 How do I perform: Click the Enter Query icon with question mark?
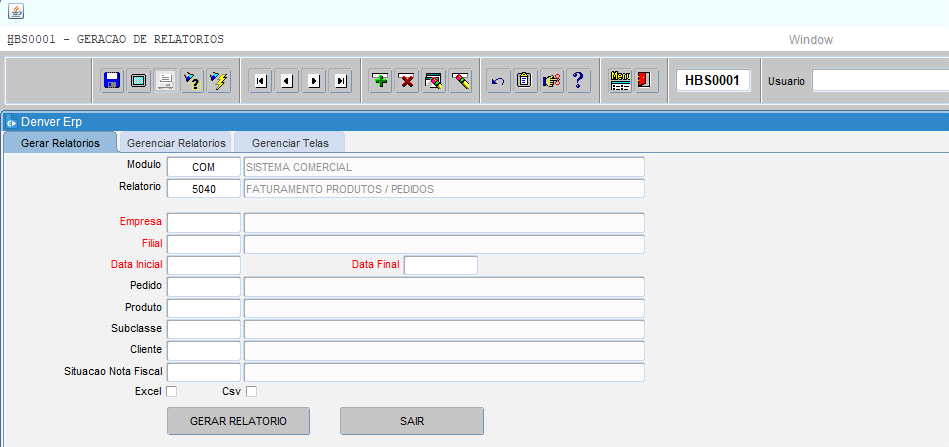click(x=192, y=81)
